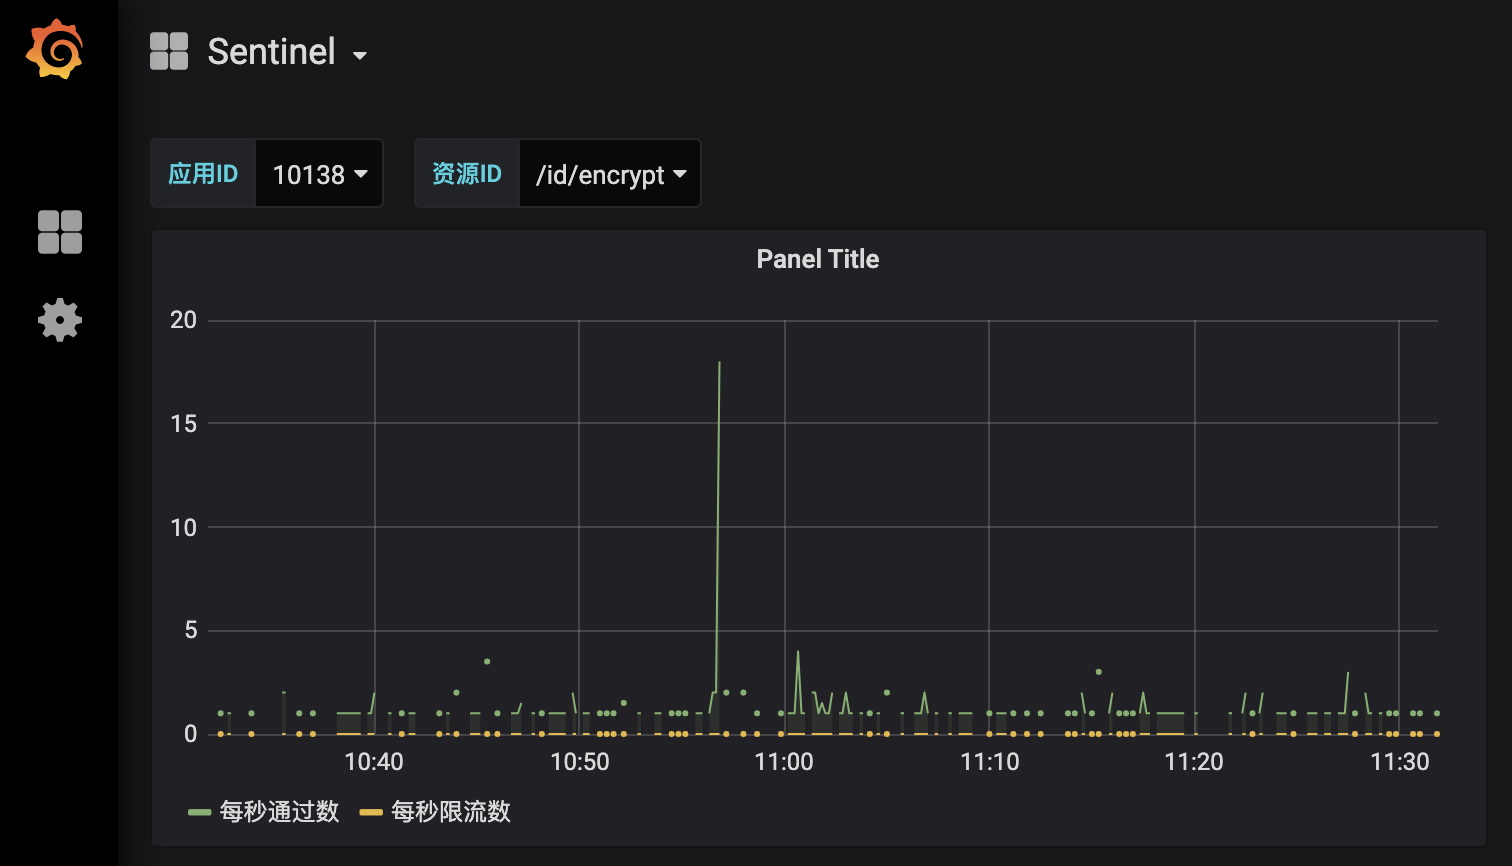Click the tall green spike near 10:57

[x=719, y=400]
